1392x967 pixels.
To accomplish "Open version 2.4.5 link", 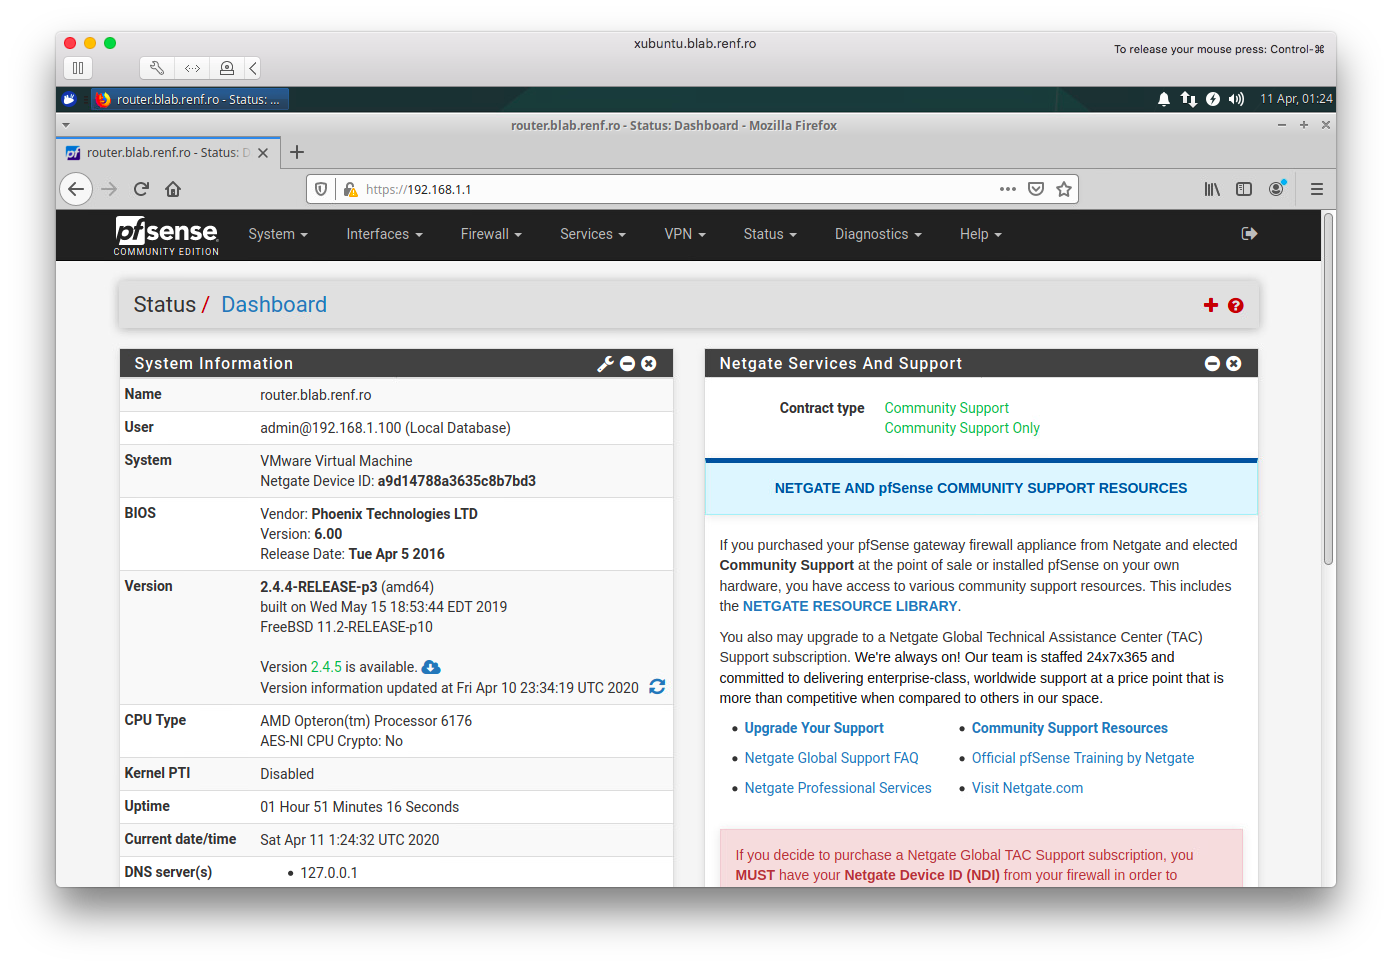I will pyautogui.click(x=326, y=667).
